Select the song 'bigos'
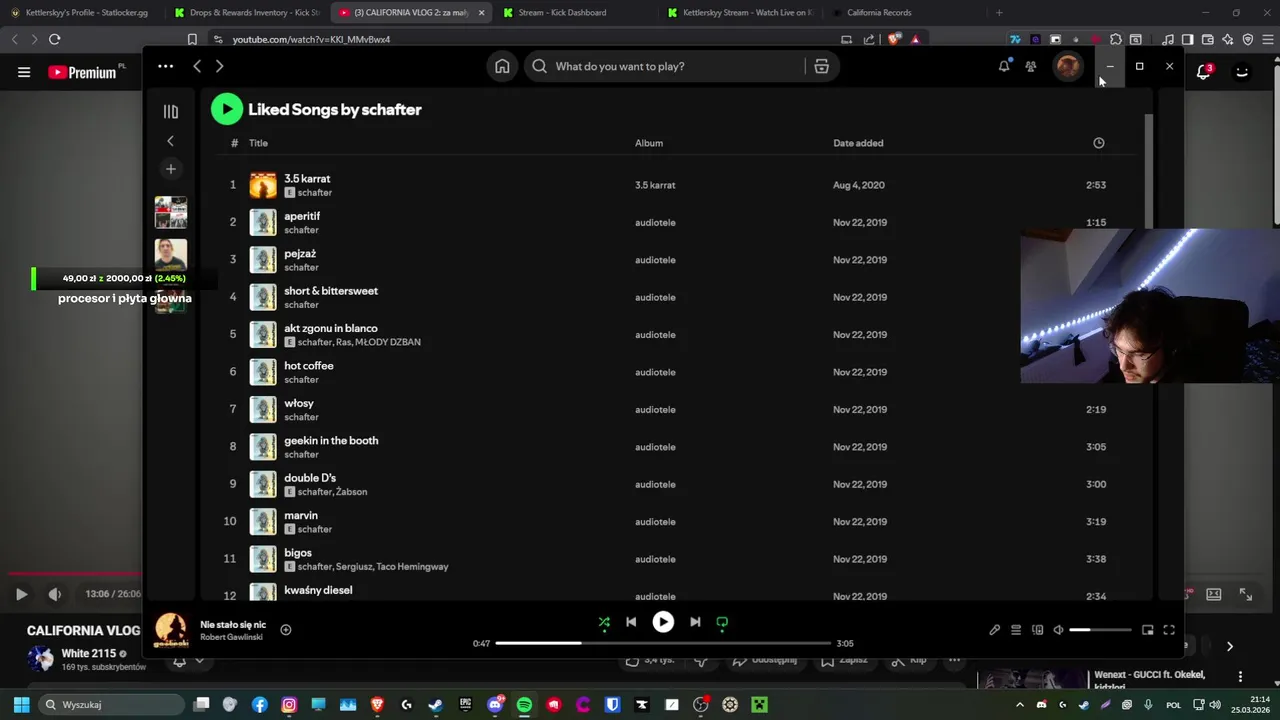The width and height of the screenshot is (1280, 720). click(x=298, y=552)
